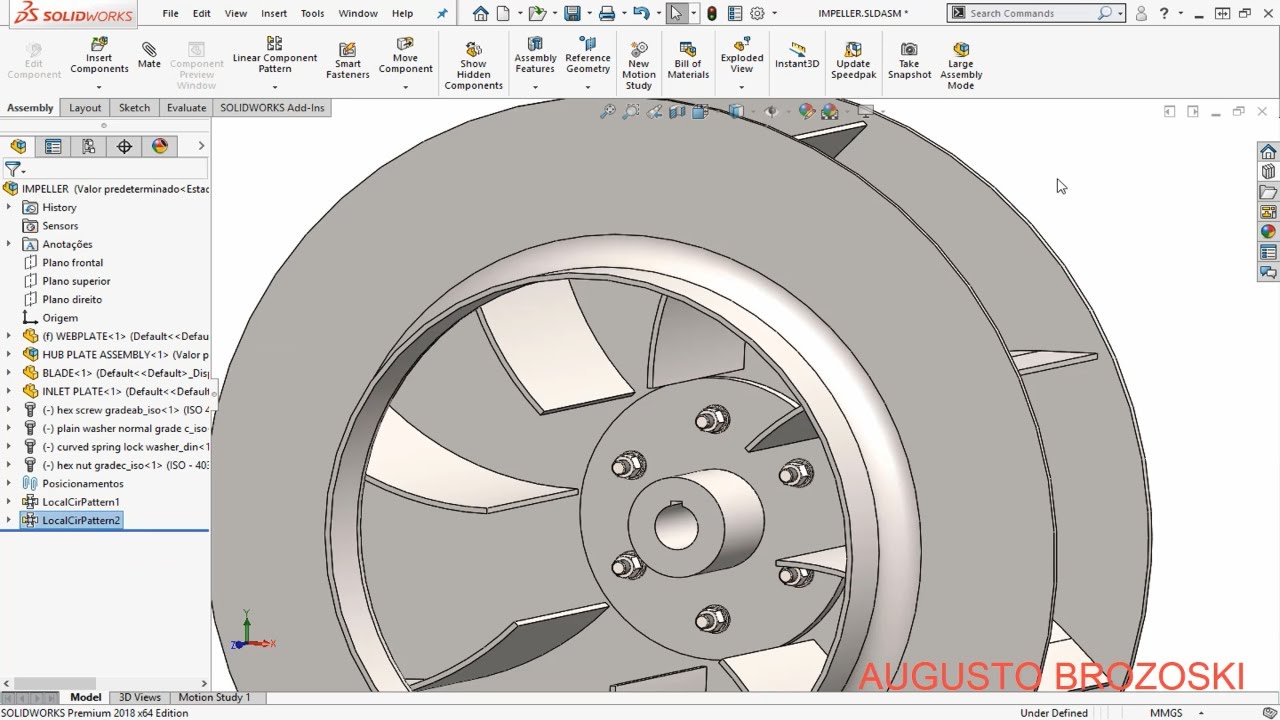Select the hex nut gradec_iso<1> item

coord(116,465)
